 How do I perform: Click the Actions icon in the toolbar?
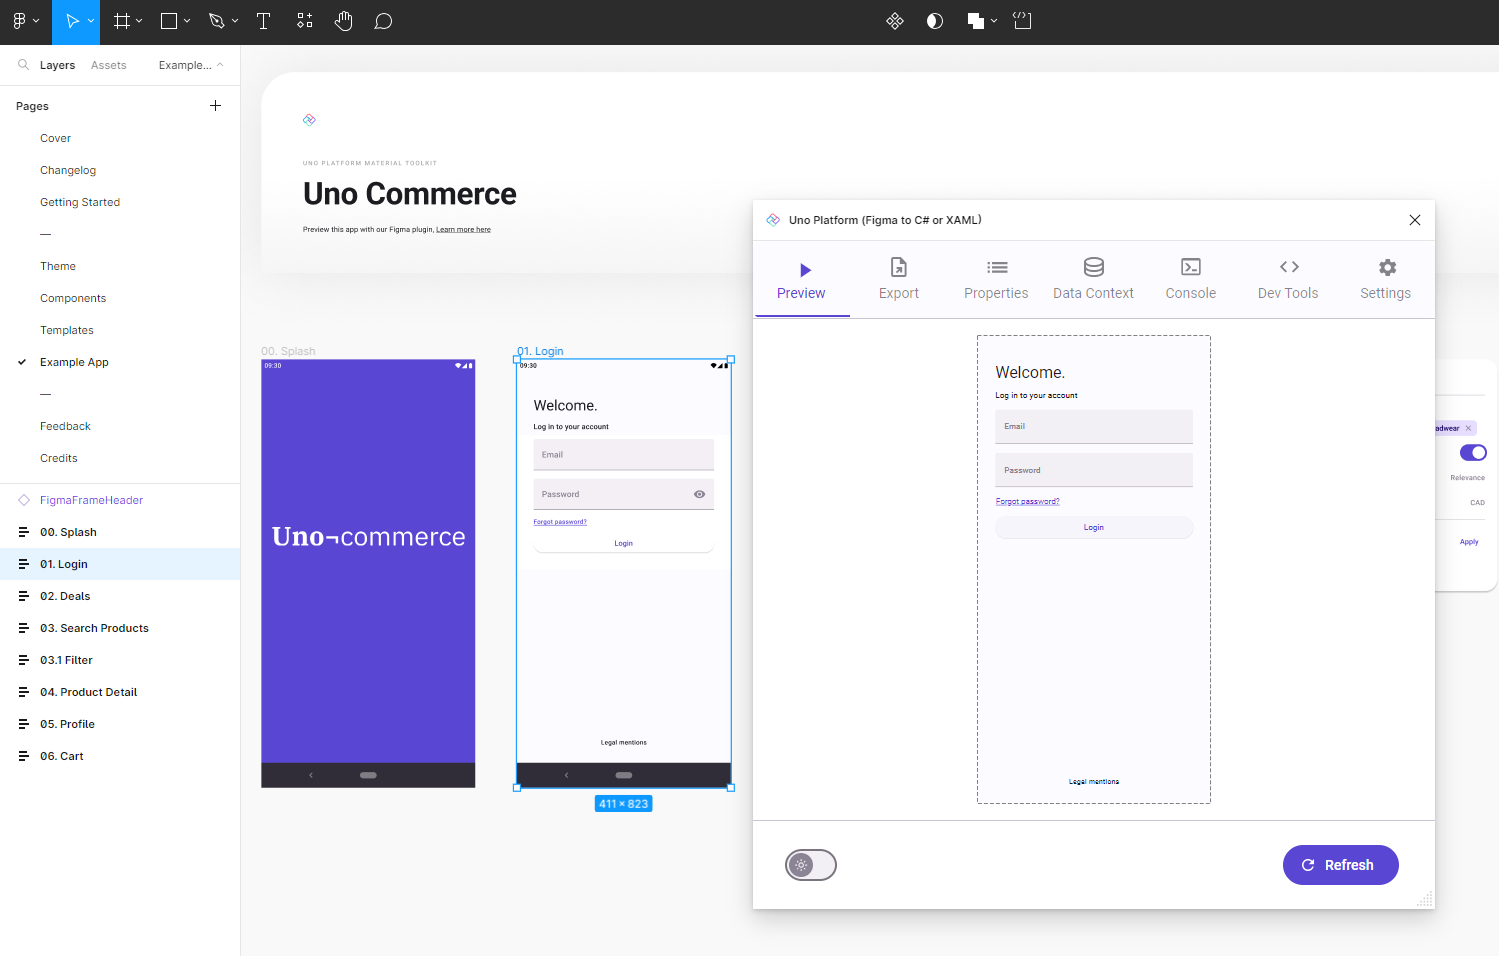[304, 20]
